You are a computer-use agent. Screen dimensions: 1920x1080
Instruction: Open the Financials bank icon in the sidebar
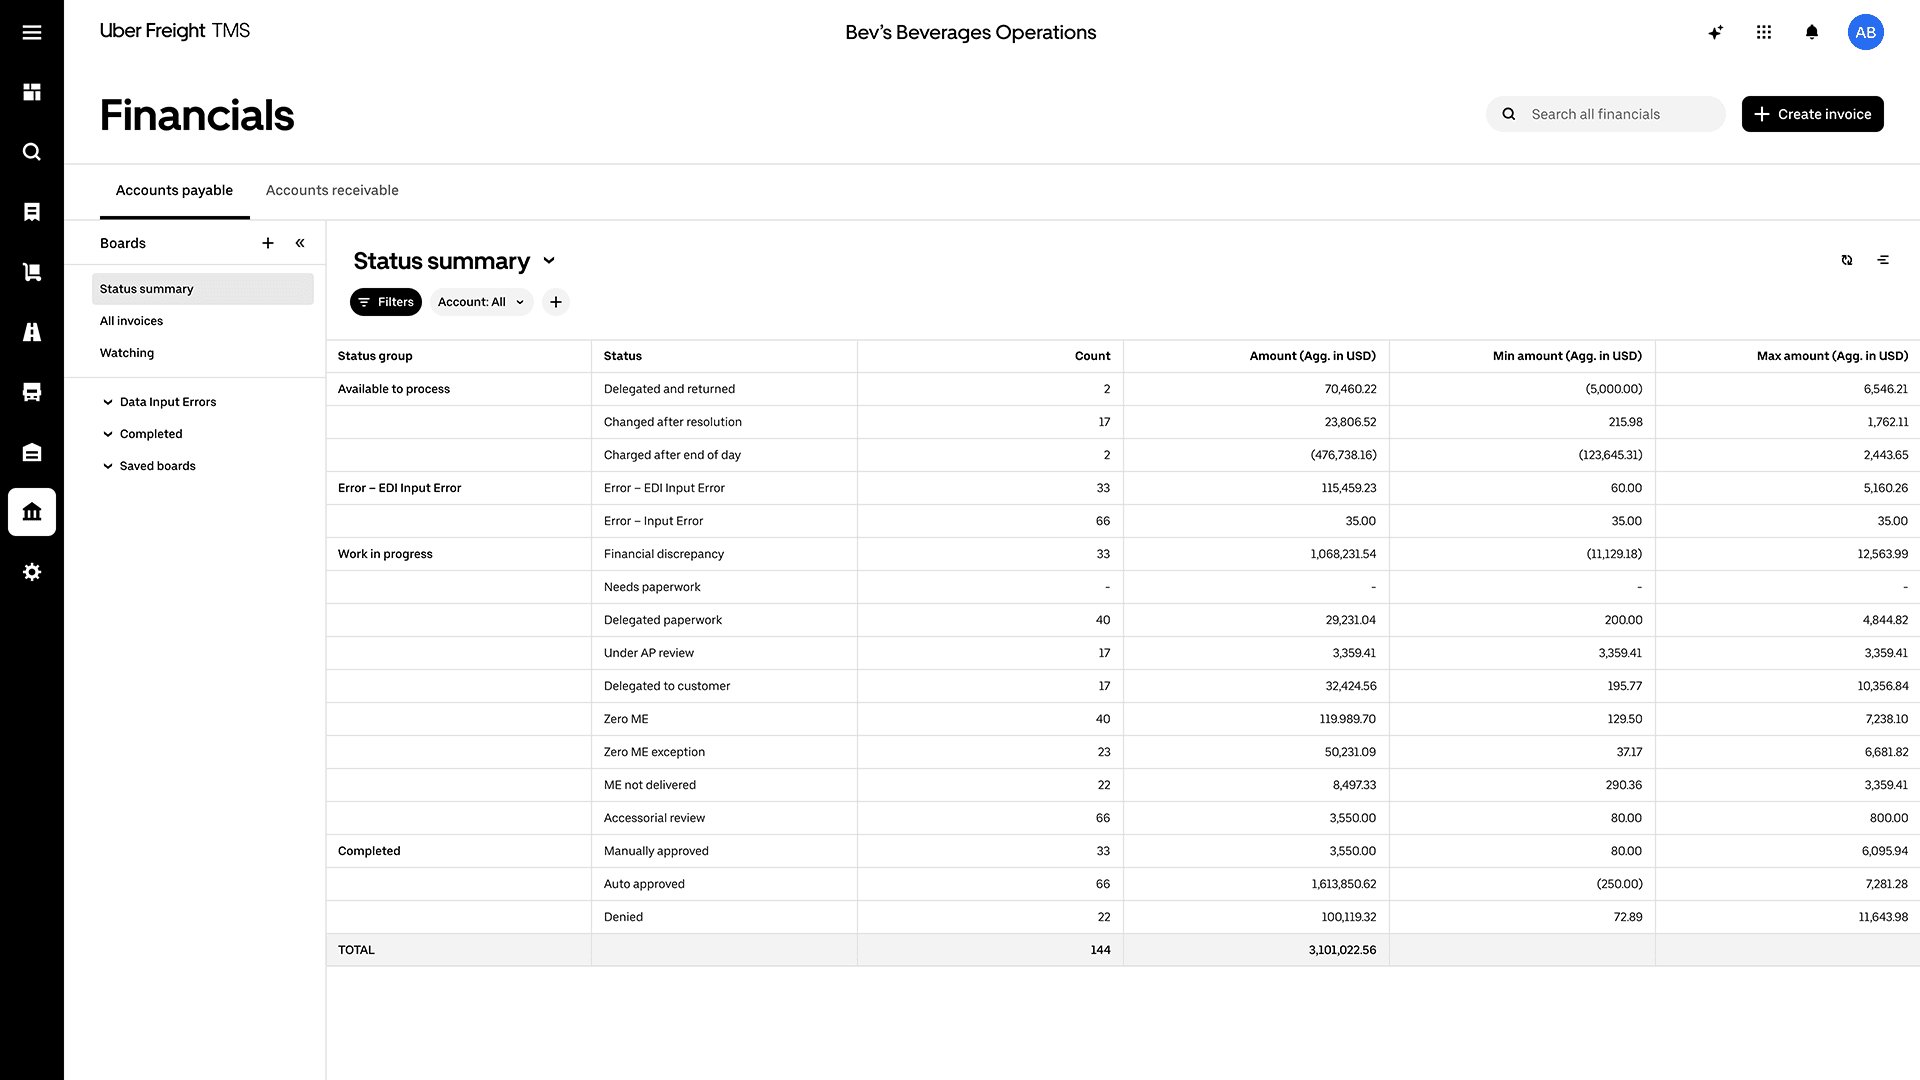click(32, 512)
